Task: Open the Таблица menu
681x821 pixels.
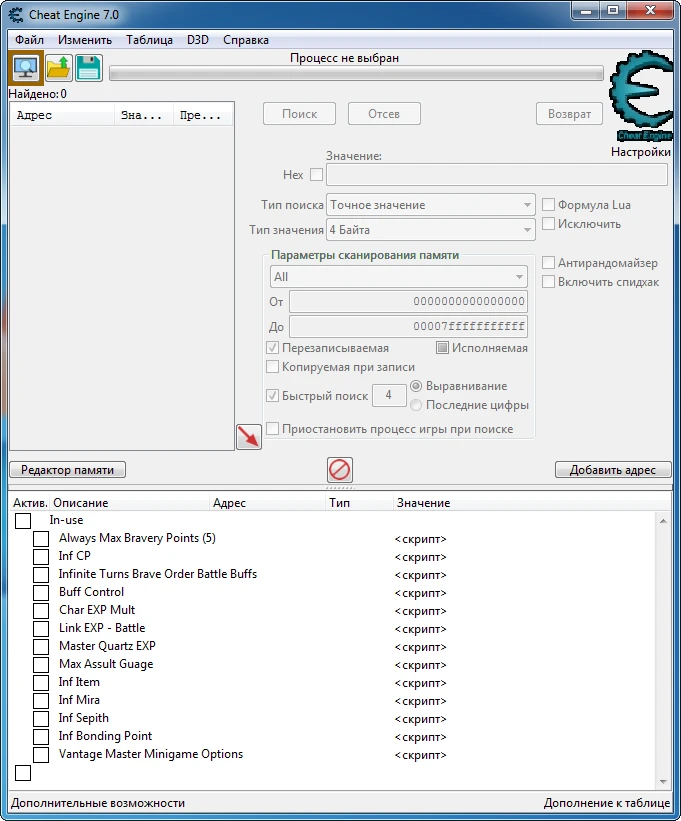Action: 149,40
